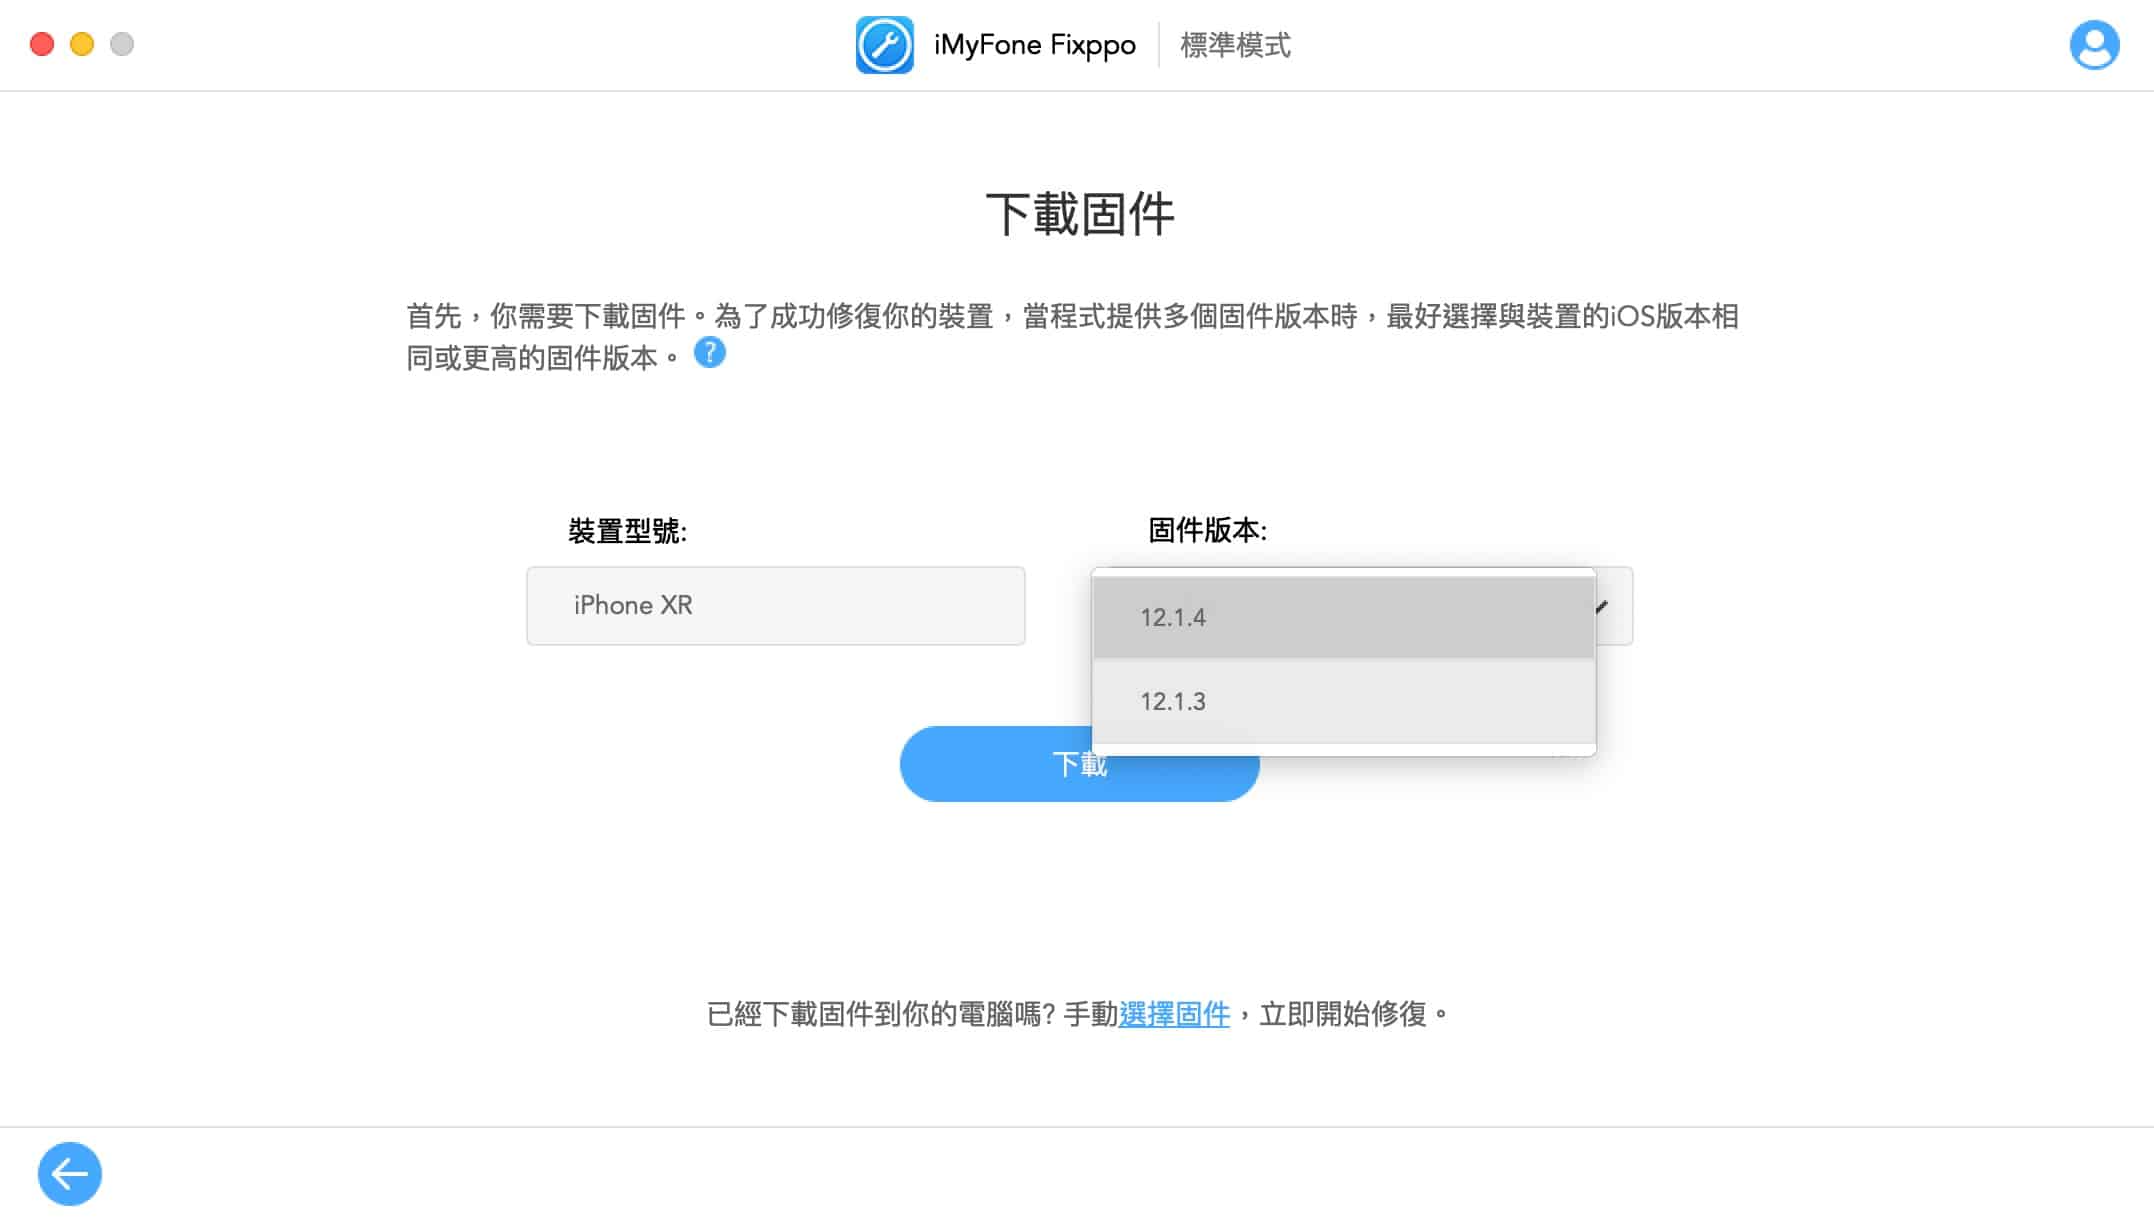This screenshot has width=2154, height=1220.
Task: Select firmware version 12.1.4
Action: coord(1343,617)
